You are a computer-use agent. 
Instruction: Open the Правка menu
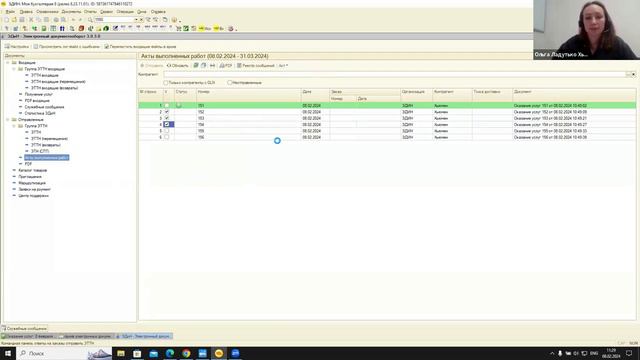[26, 11]
